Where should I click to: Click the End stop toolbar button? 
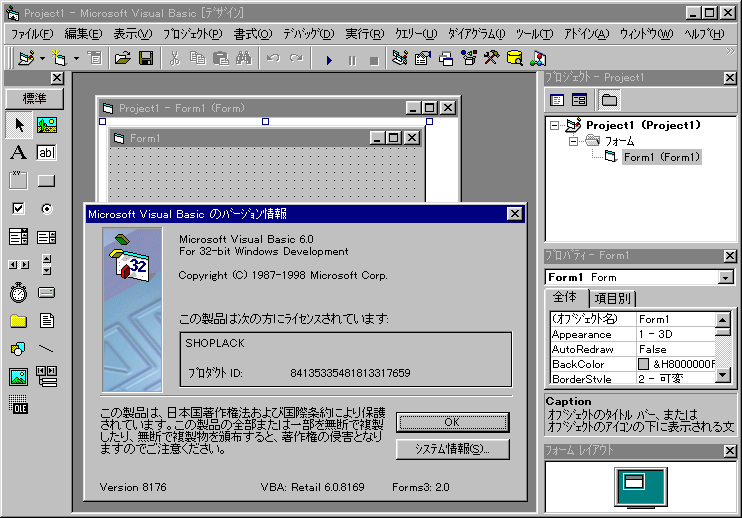(374, 60)
